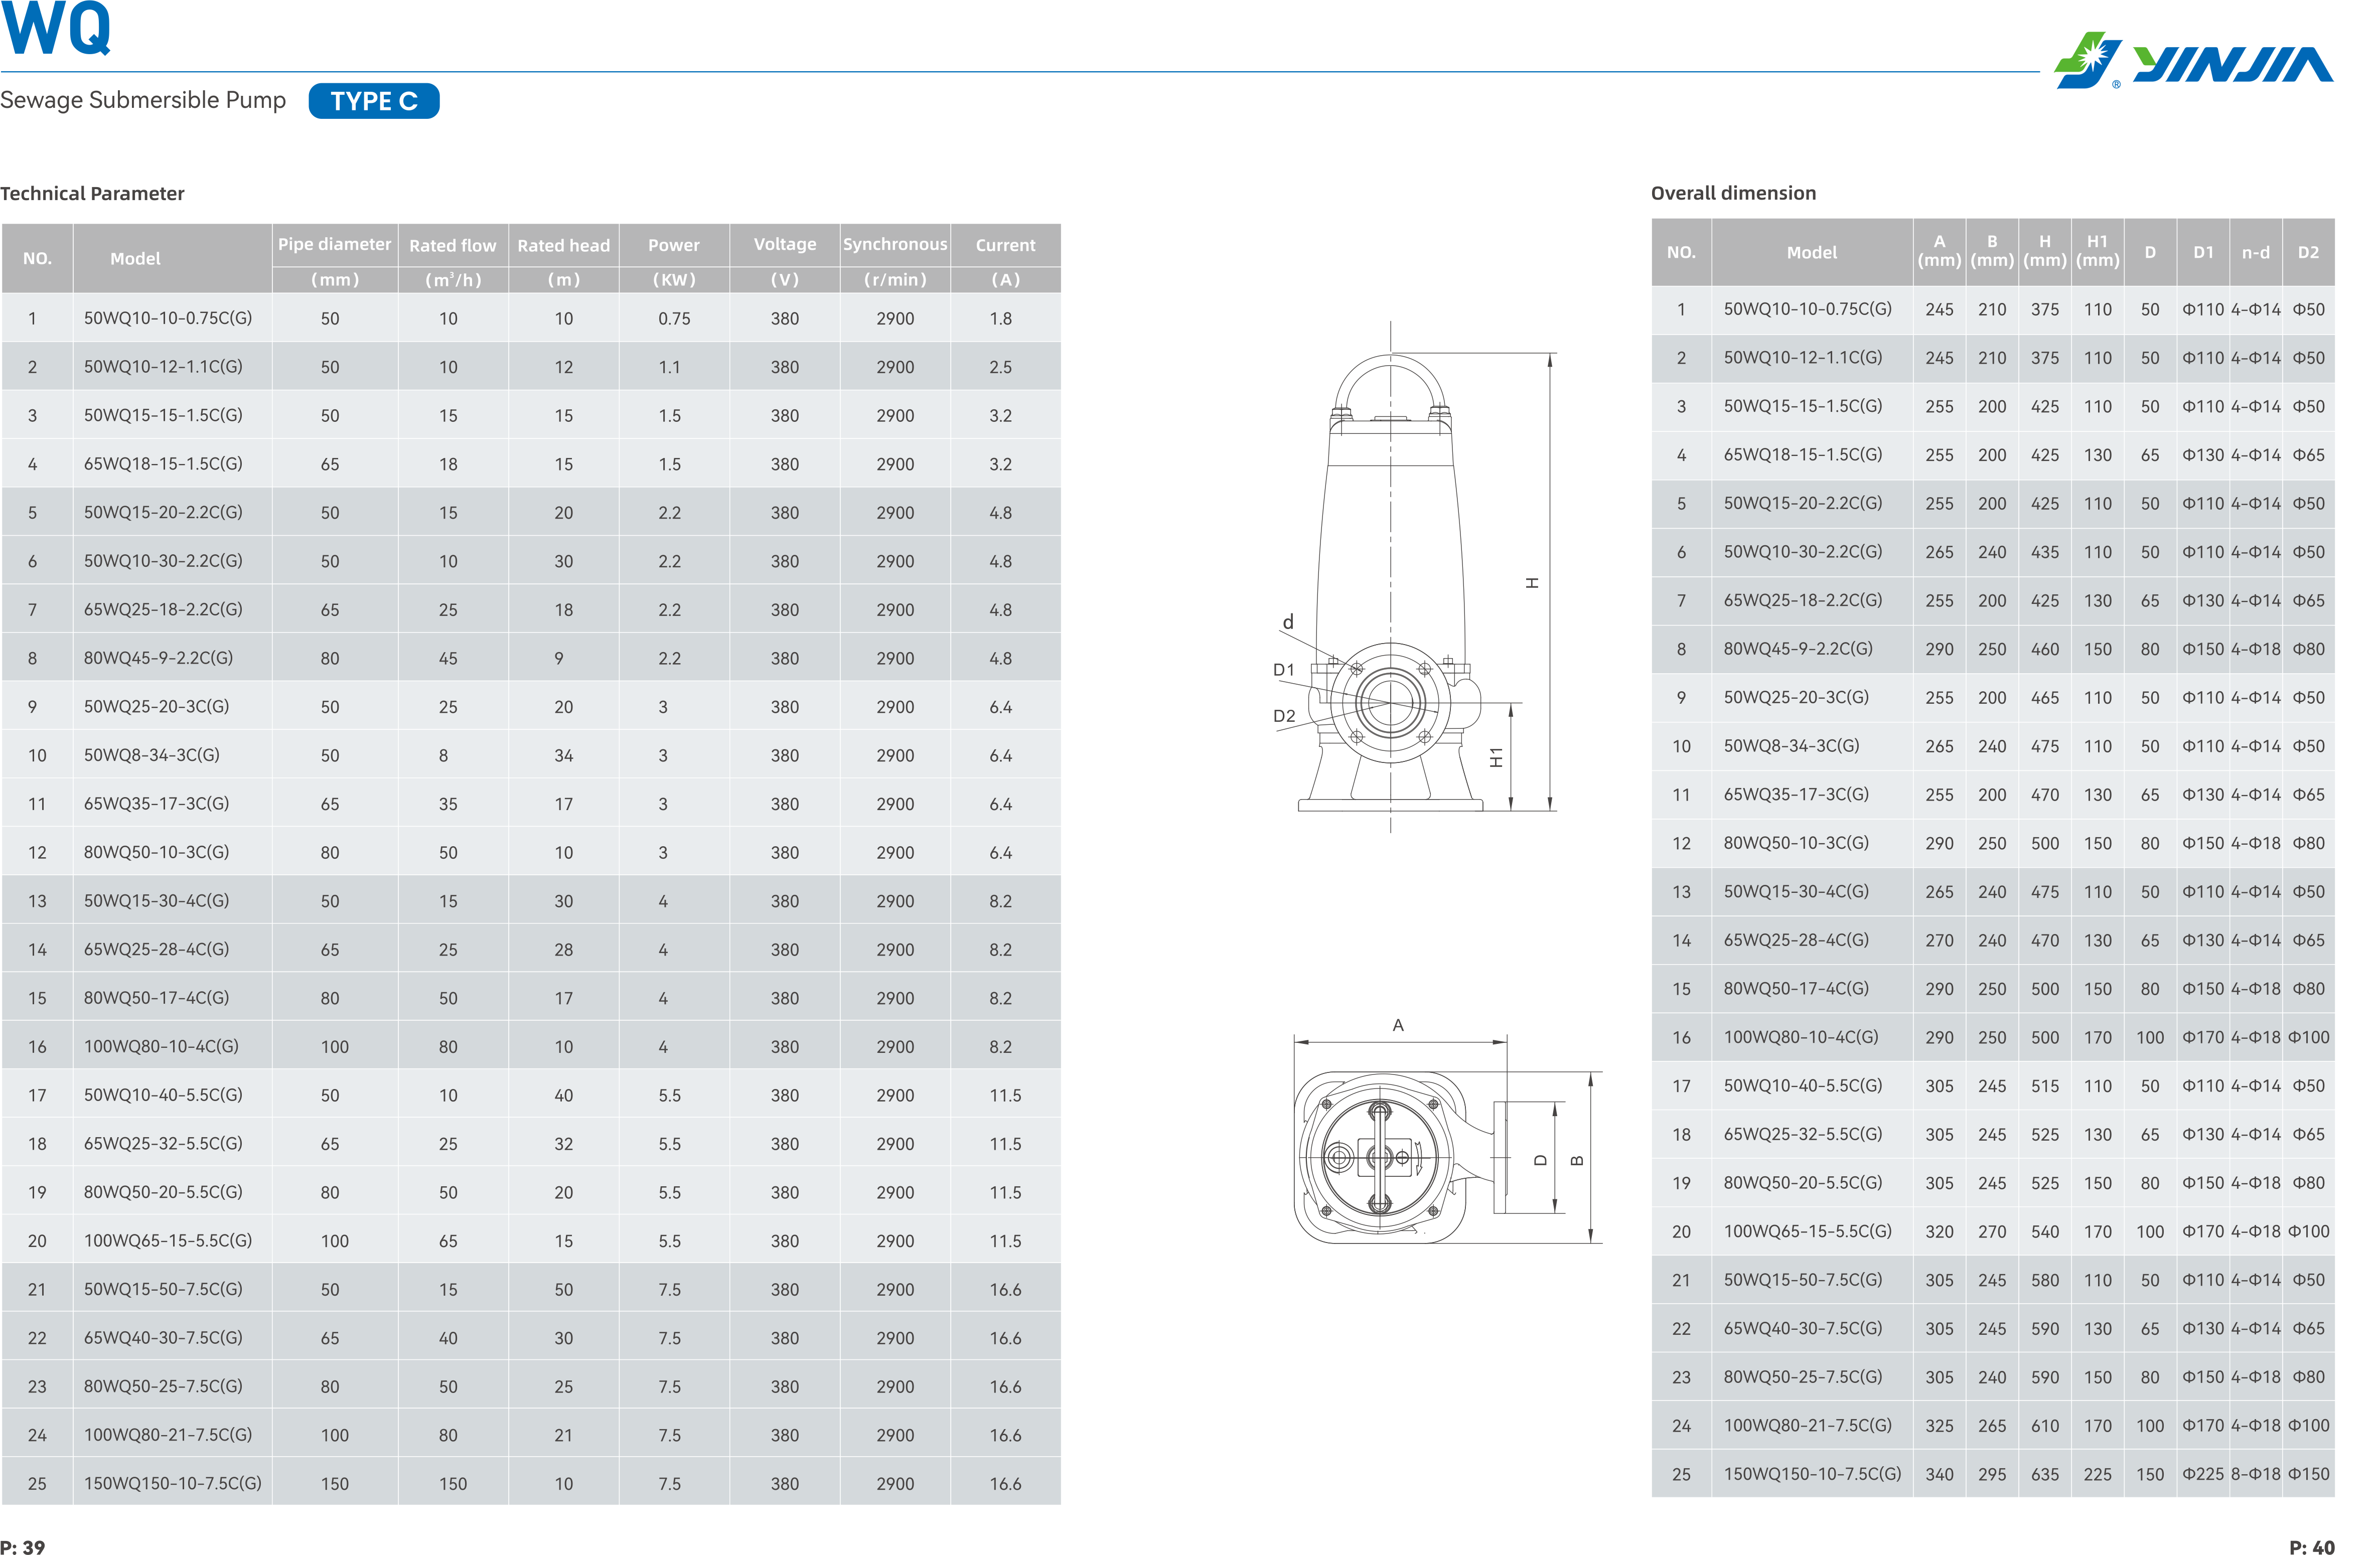Click the H1 dimension label on the diagram
Image resolution: width=2380 pixels, height=1555 pixels.
click(1496, 757)
